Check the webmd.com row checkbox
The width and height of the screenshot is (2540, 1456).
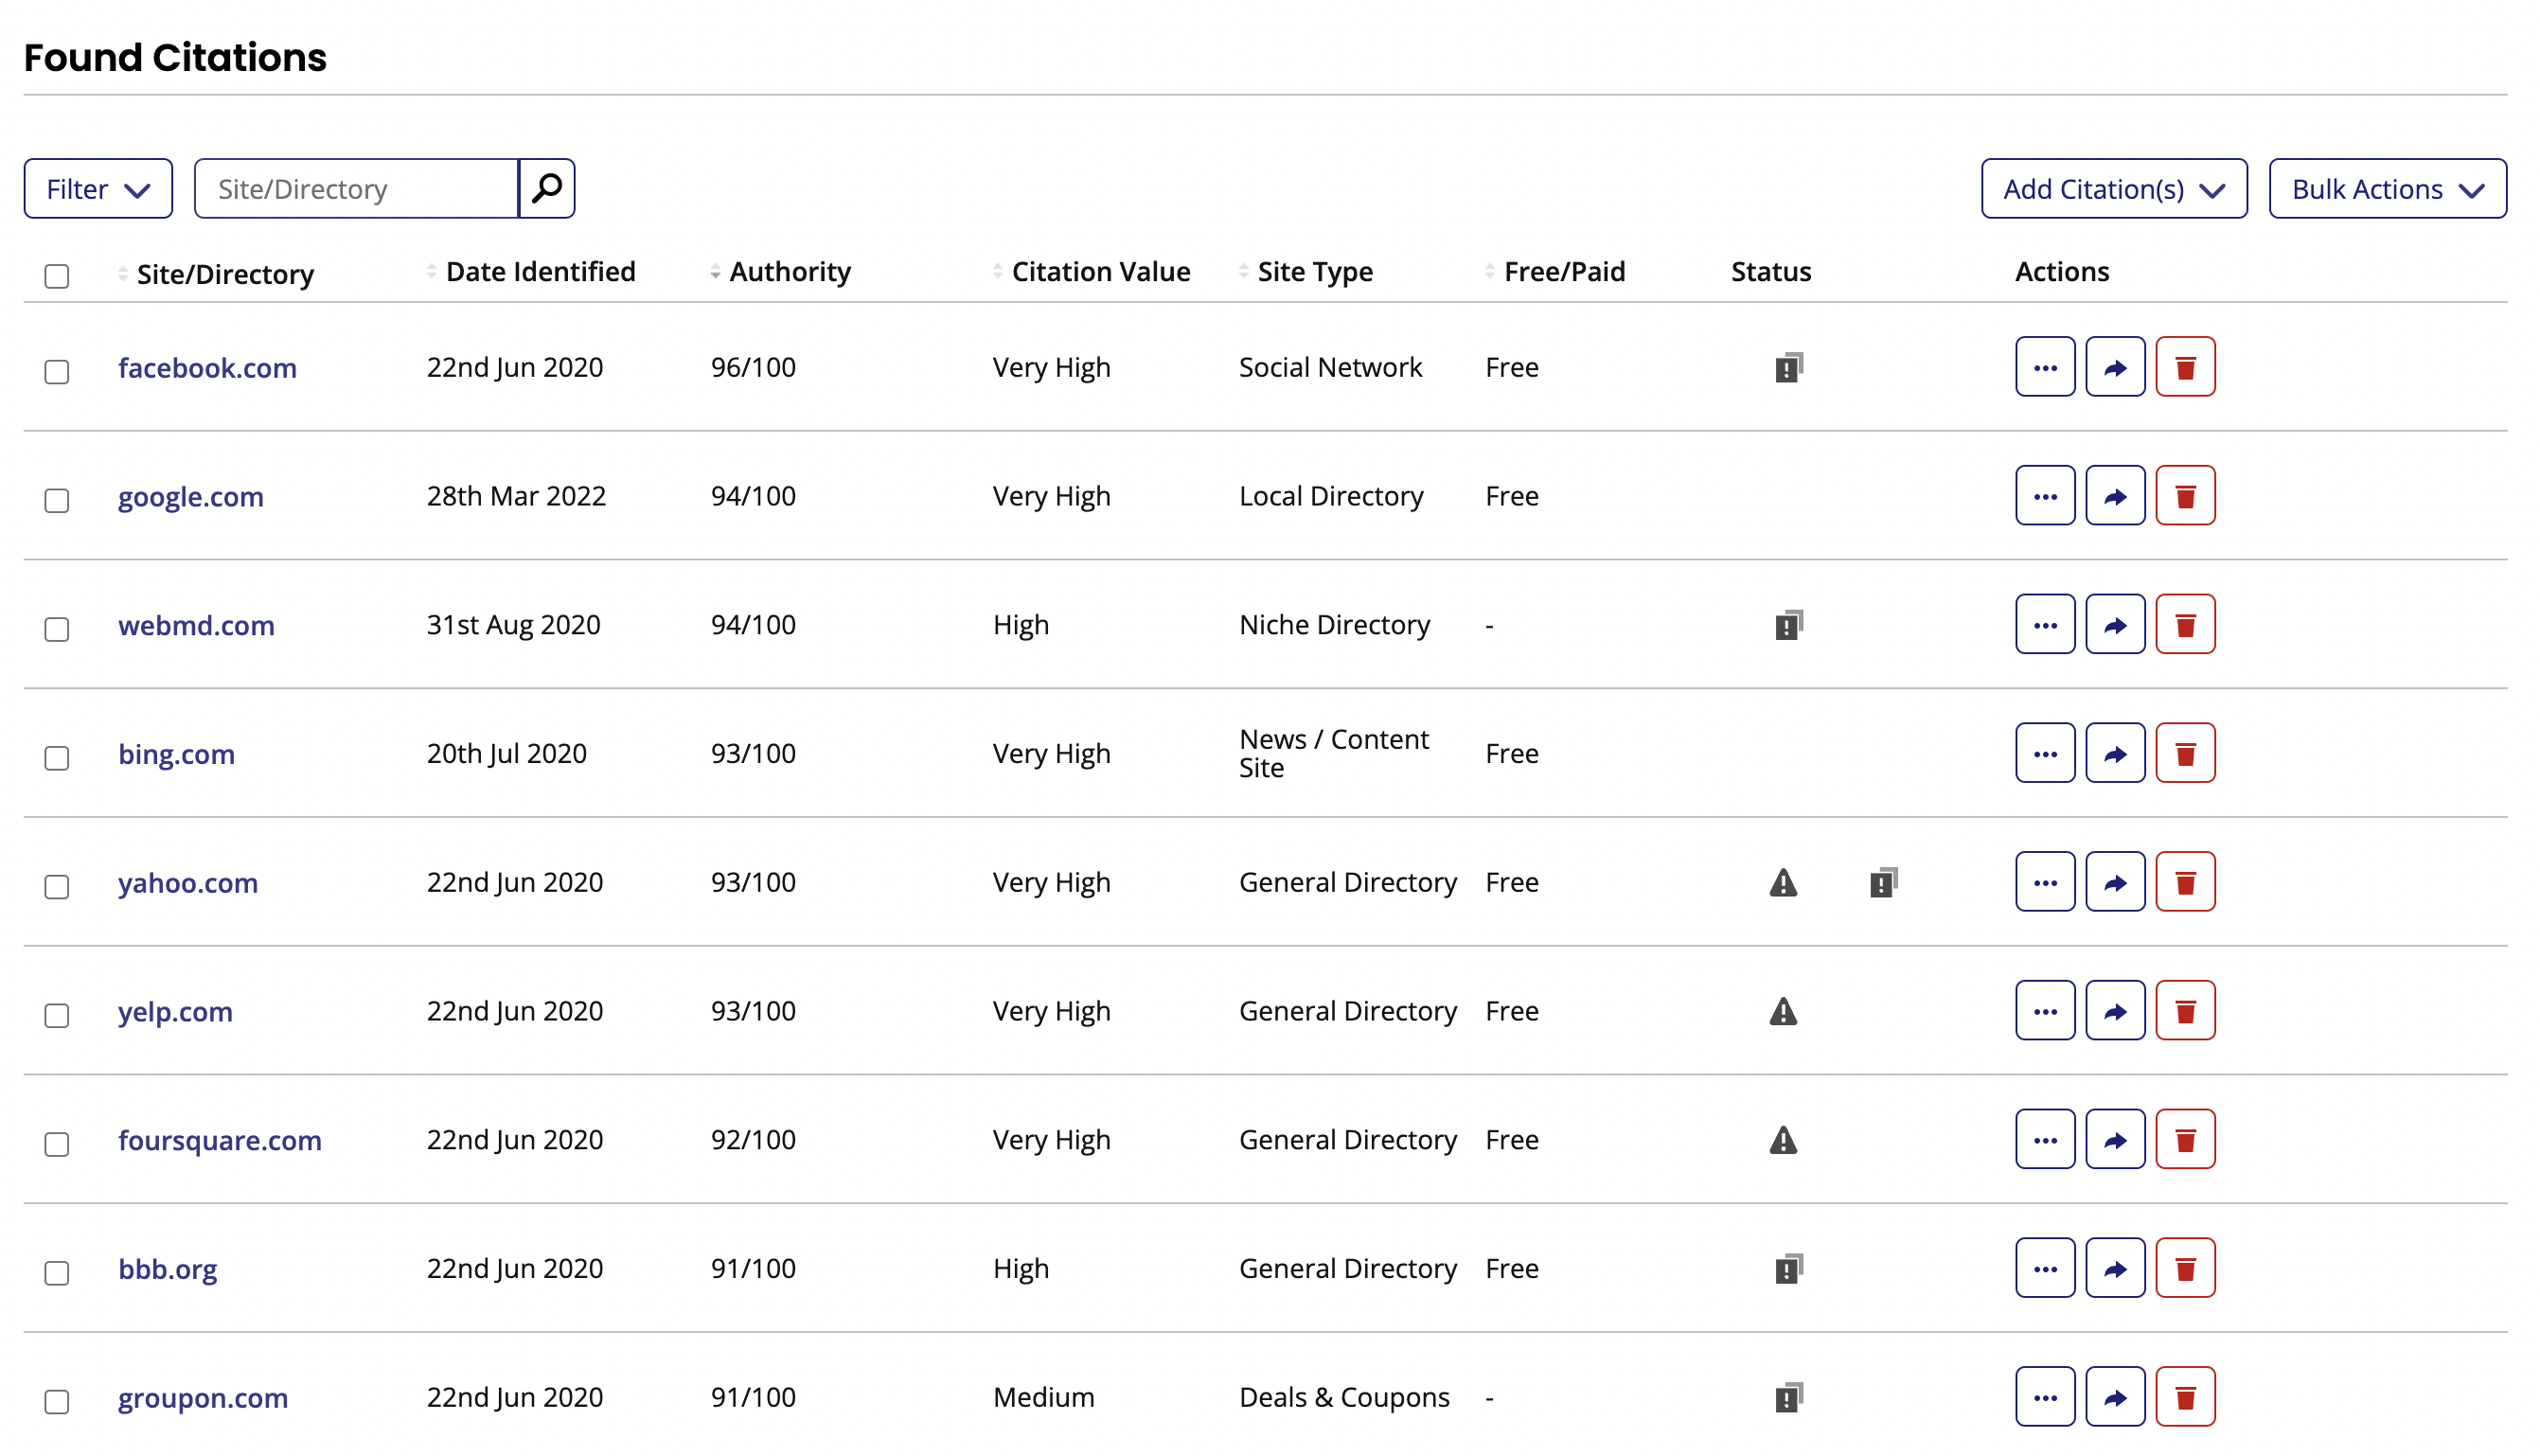coord(57,630)
